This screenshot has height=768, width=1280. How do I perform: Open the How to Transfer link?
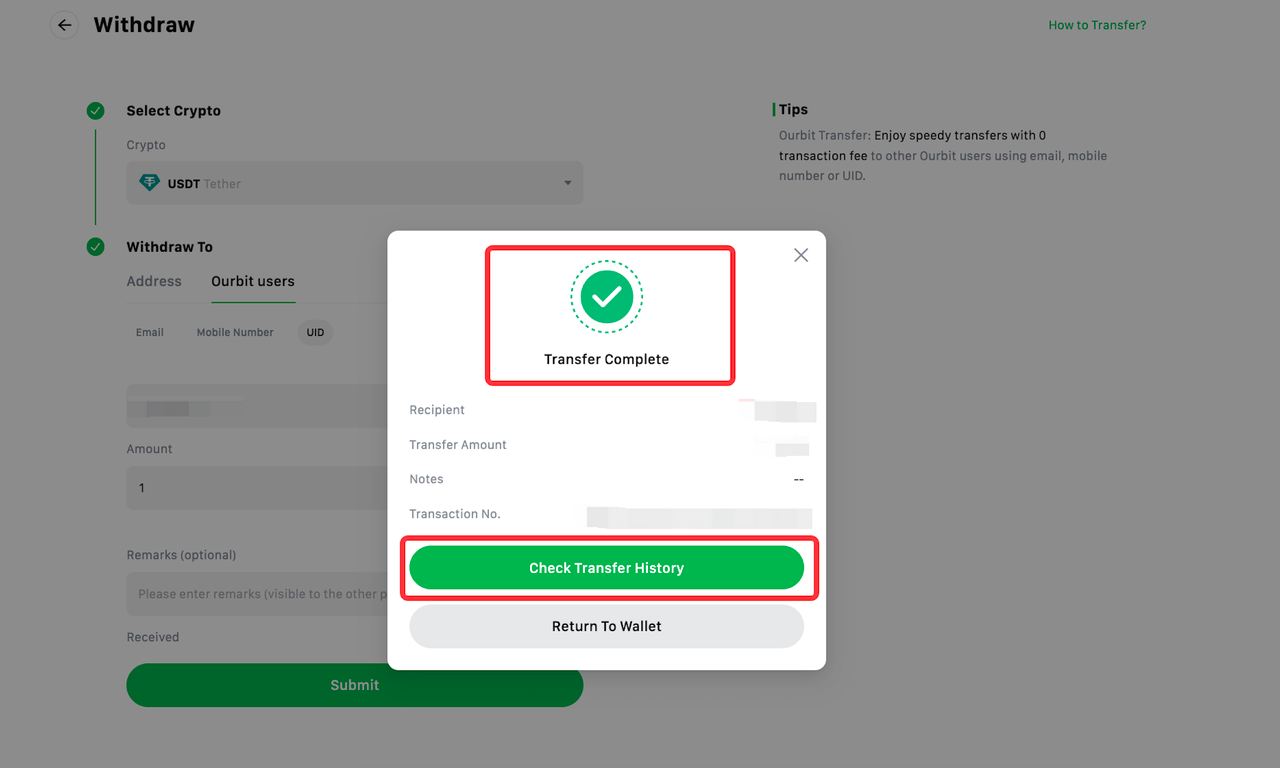coord(1097,25)
